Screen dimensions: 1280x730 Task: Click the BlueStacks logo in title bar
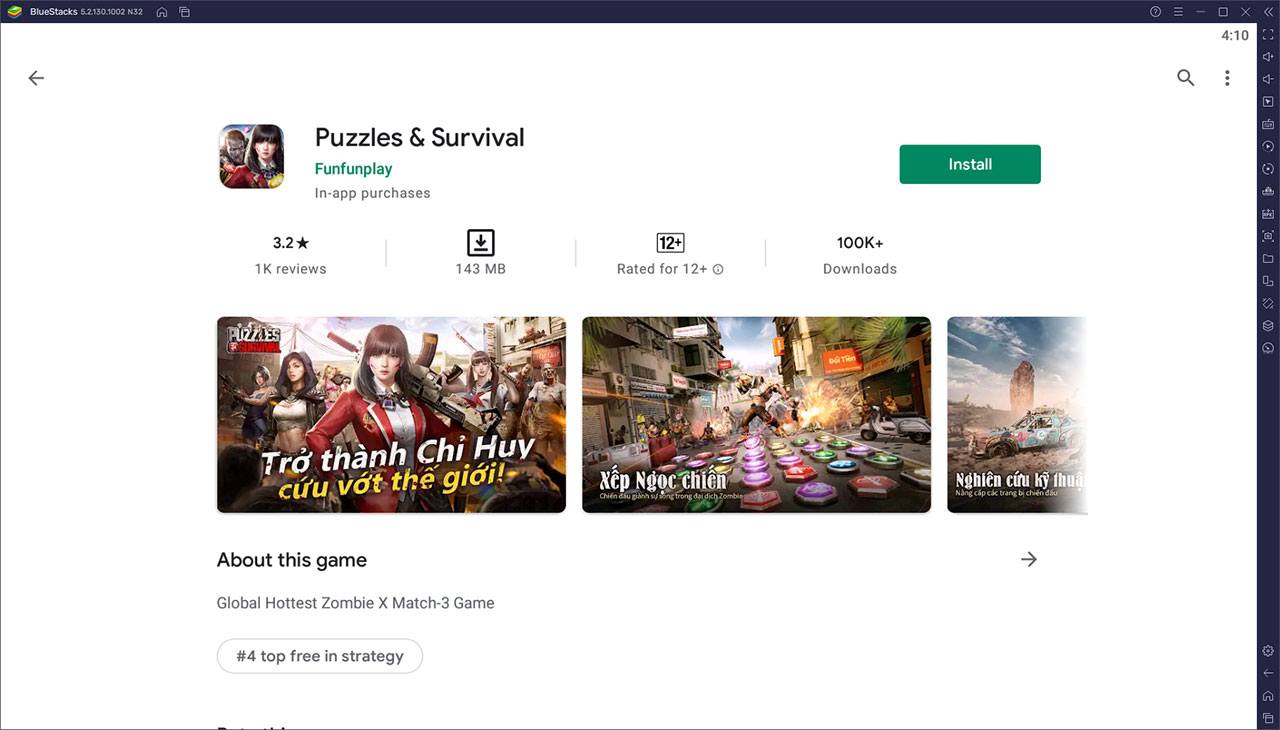(15, 12)
